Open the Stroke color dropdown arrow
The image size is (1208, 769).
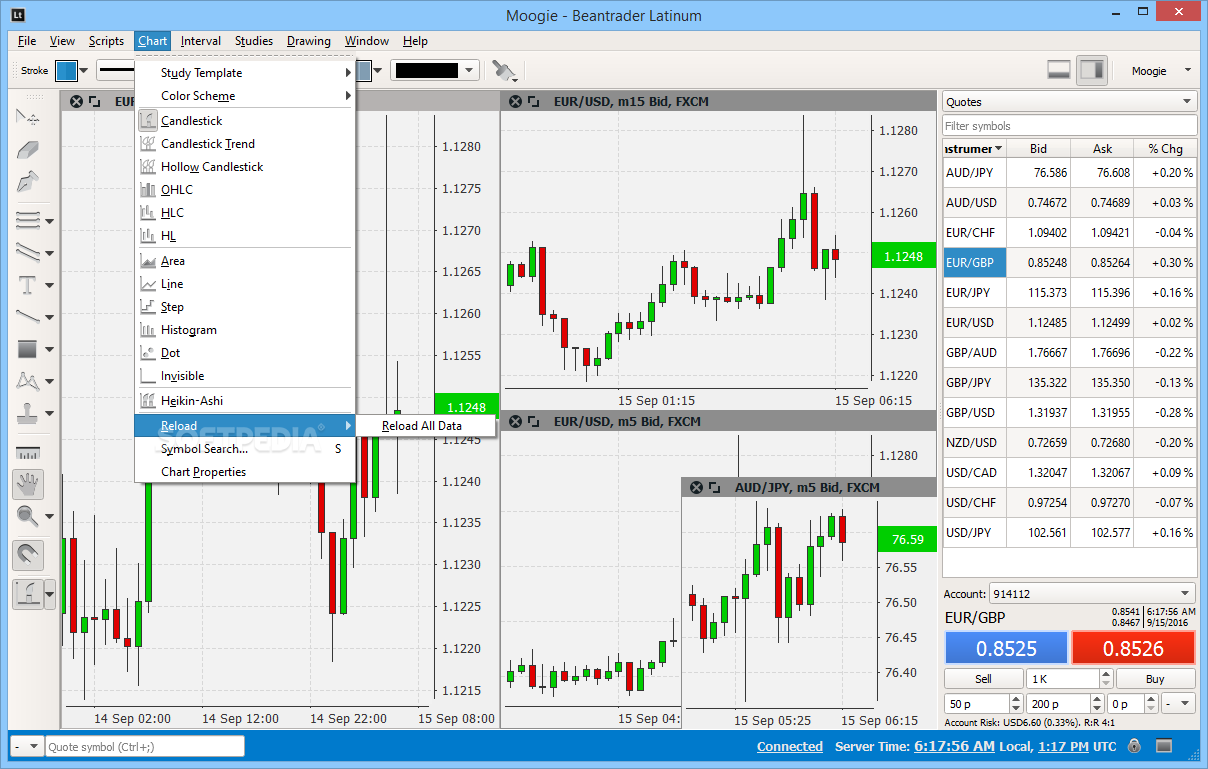84,70
